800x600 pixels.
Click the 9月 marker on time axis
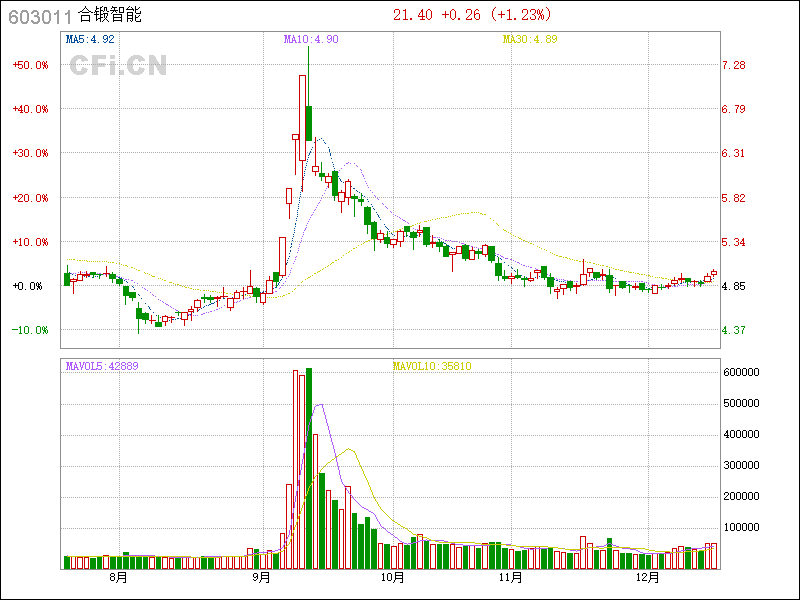tap(262, 579)
